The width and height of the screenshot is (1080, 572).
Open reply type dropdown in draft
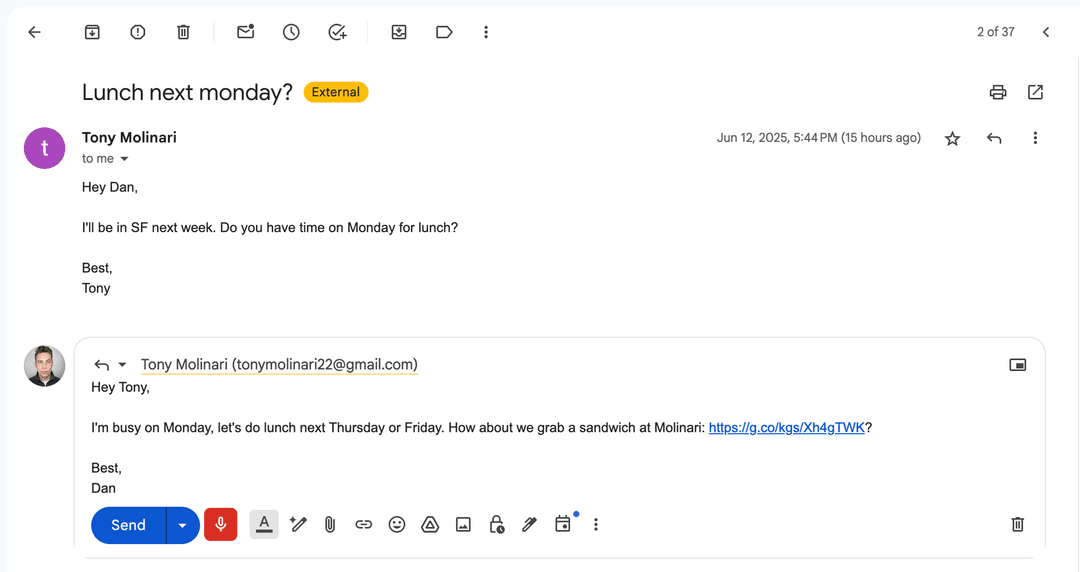coord(123,365)
